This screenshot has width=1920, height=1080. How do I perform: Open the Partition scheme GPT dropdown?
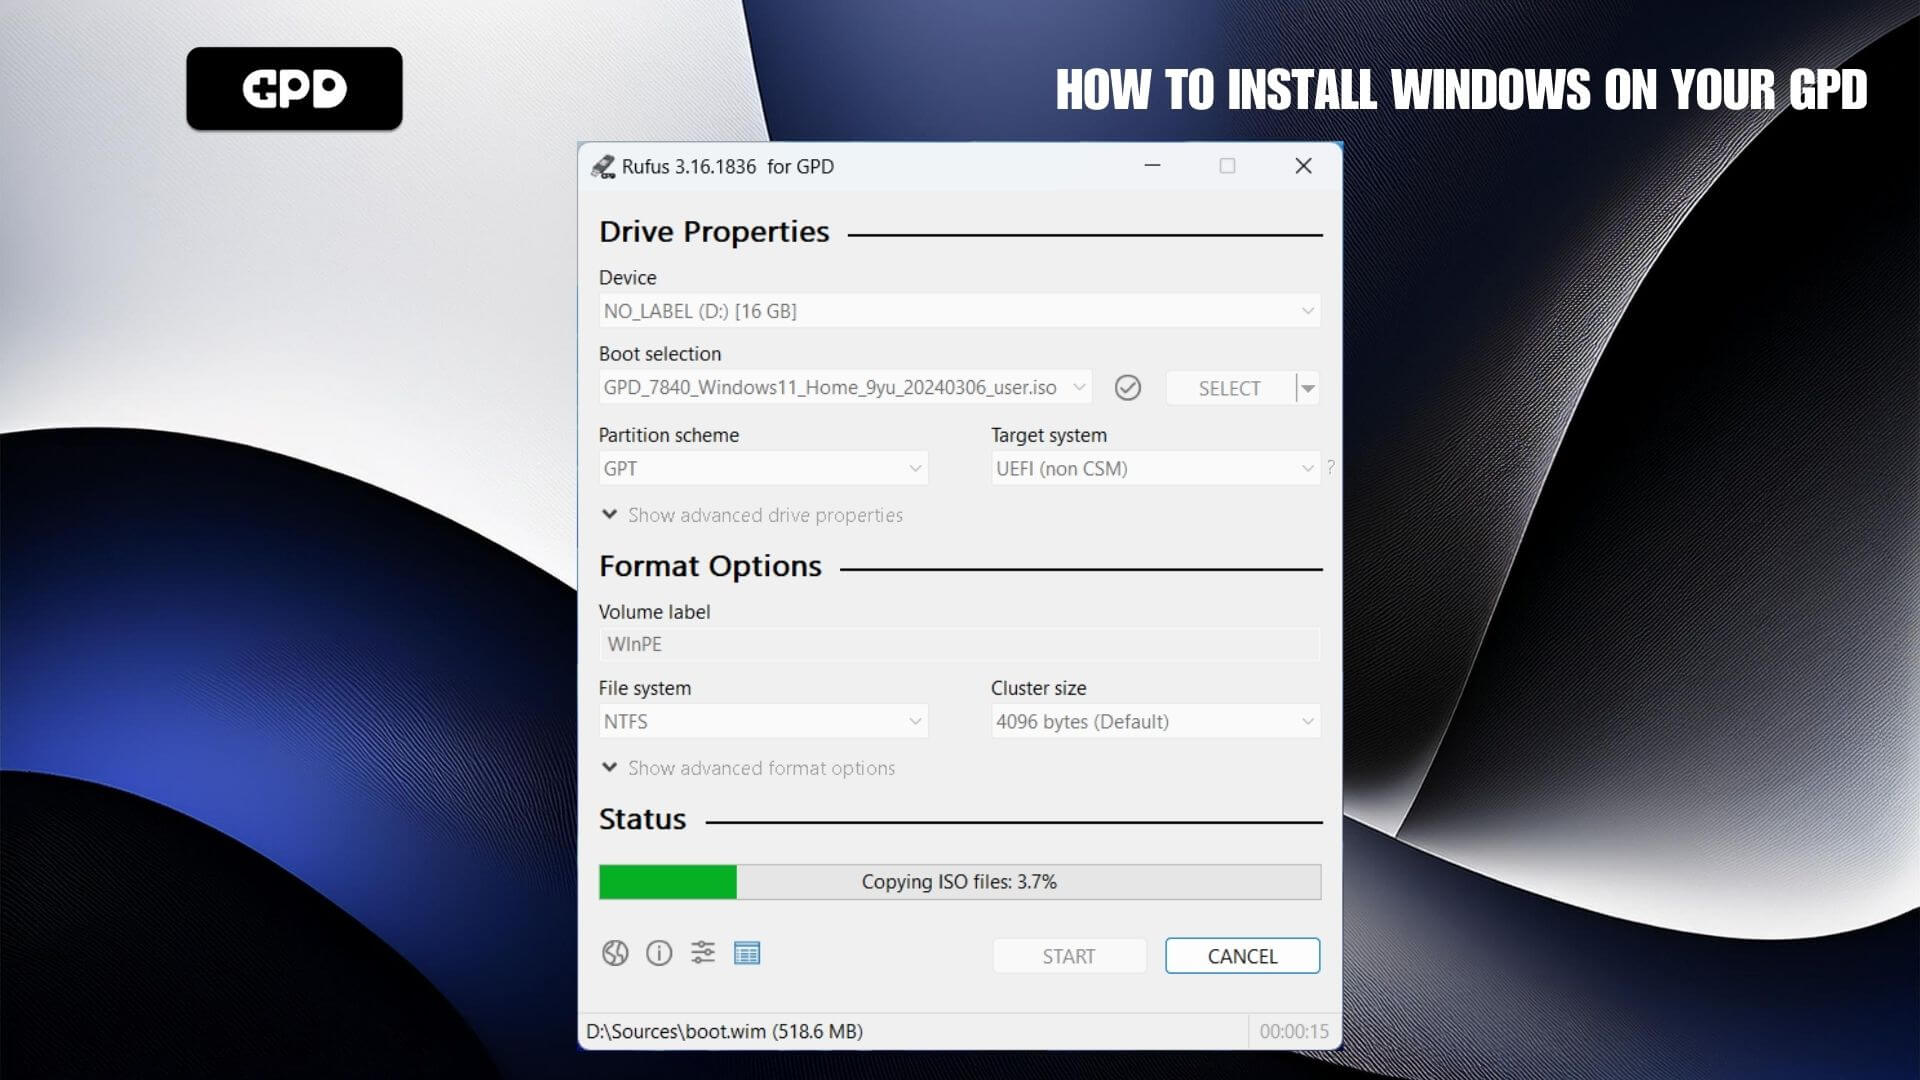762,468
